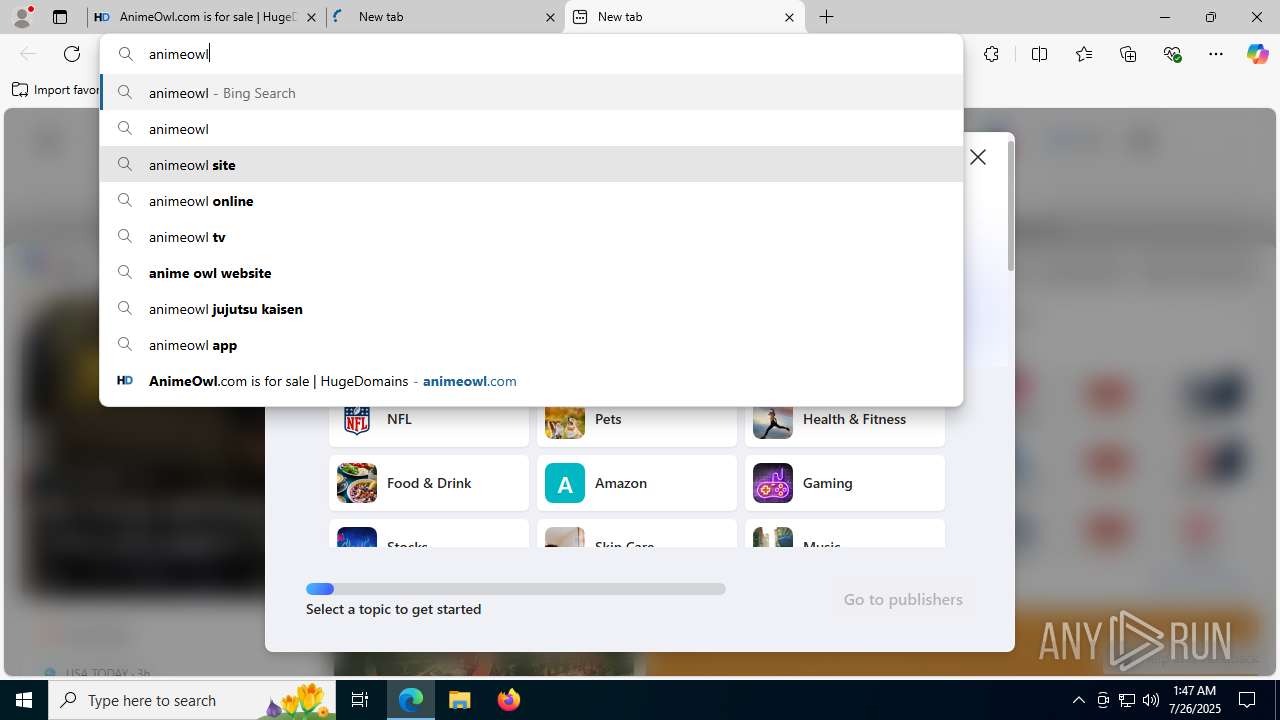Select the Gaming topic card
The image size is (1280, 720).
click(x=845, y=483)
